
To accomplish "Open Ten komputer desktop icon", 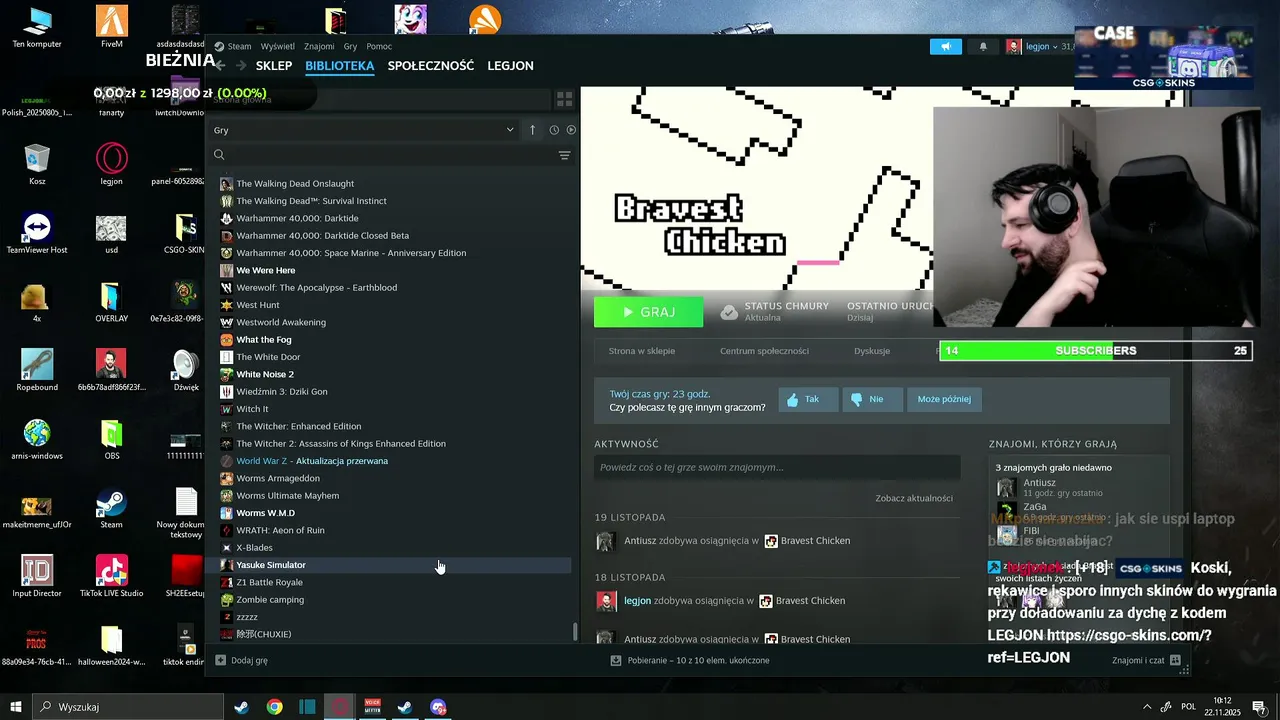I will pos(37,26).
